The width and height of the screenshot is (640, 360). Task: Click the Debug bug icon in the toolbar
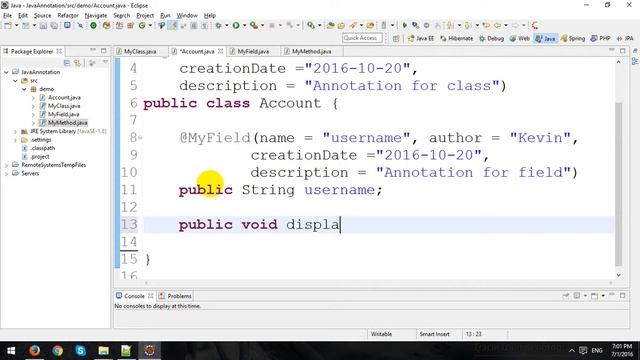pyautogui.click(x=218, y=25)
